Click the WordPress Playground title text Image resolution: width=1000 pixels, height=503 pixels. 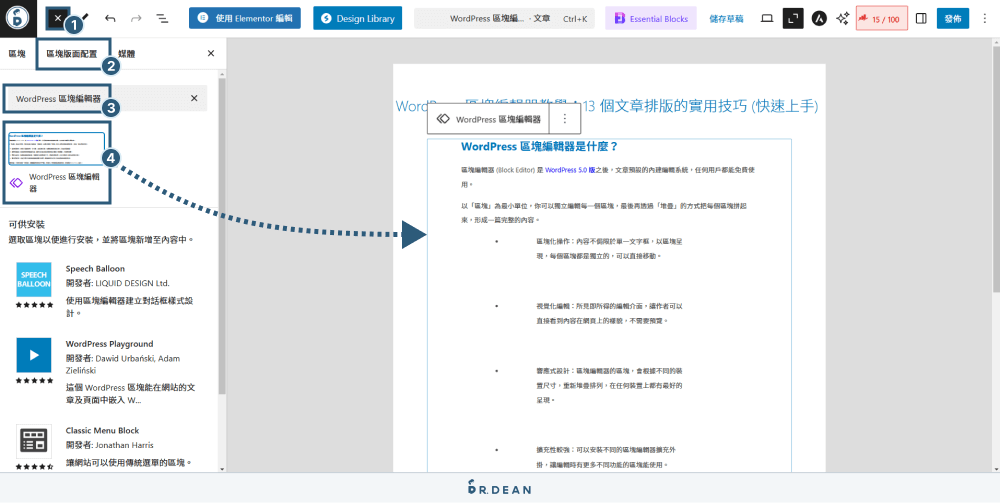109,344
